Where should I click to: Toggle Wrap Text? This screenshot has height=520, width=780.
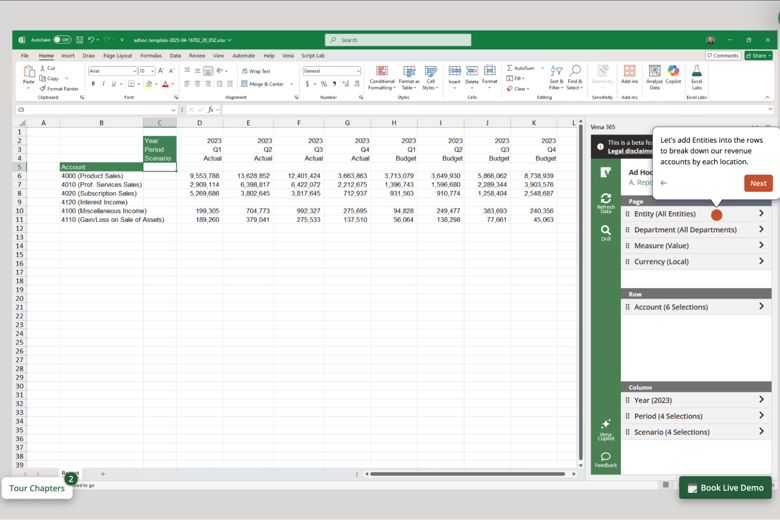[256, 71]
